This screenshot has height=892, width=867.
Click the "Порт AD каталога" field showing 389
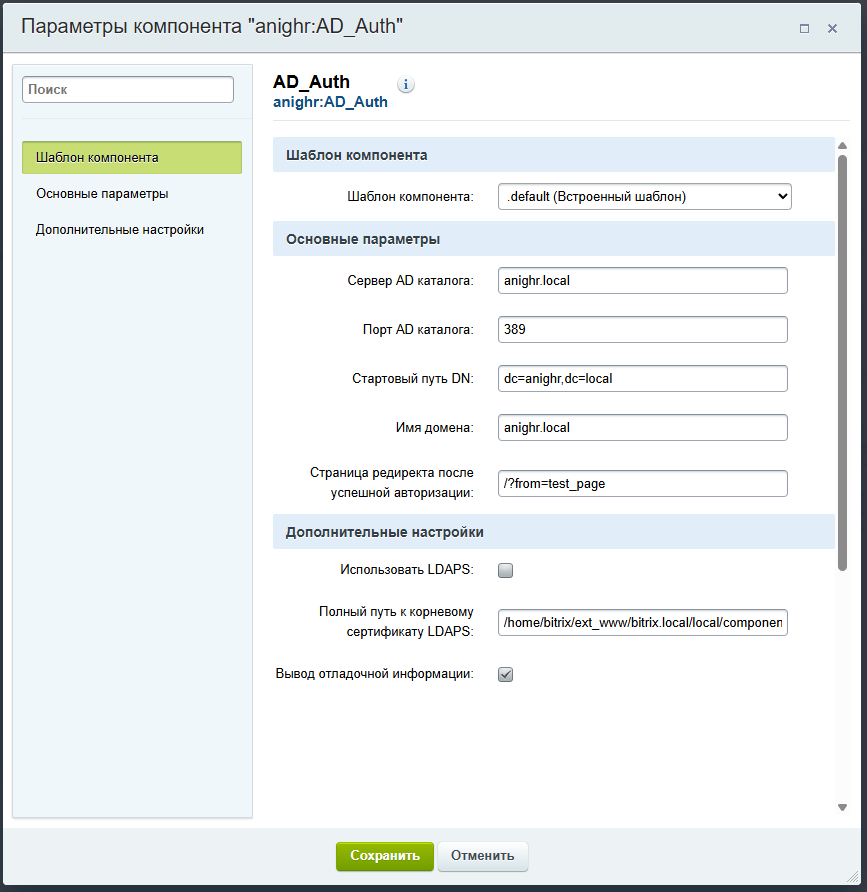pyautogui.click(x=643, y=329)
